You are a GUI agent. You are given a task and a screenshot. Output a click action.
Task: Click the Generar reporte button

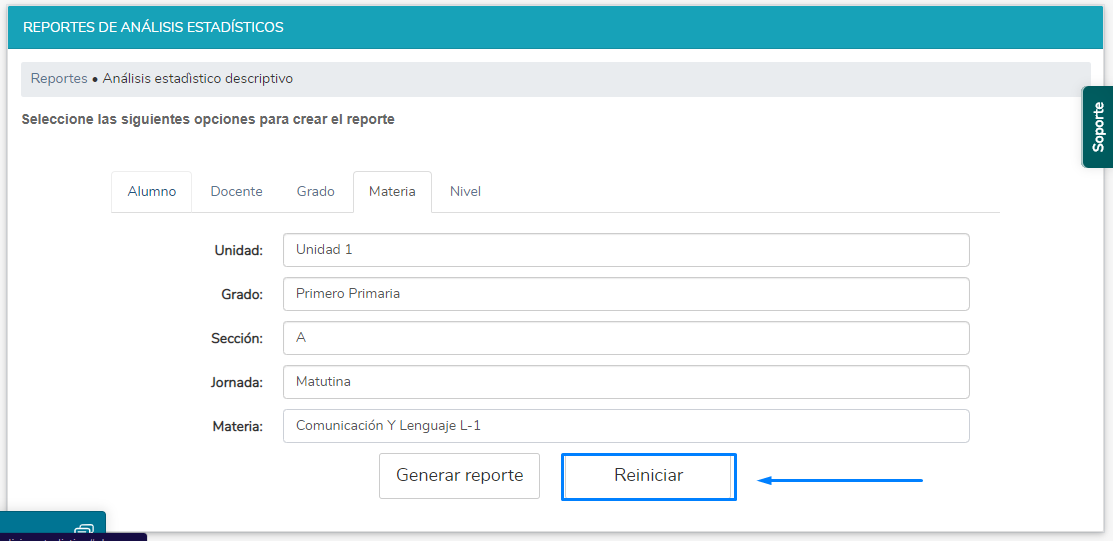click(x=459, y=476)
